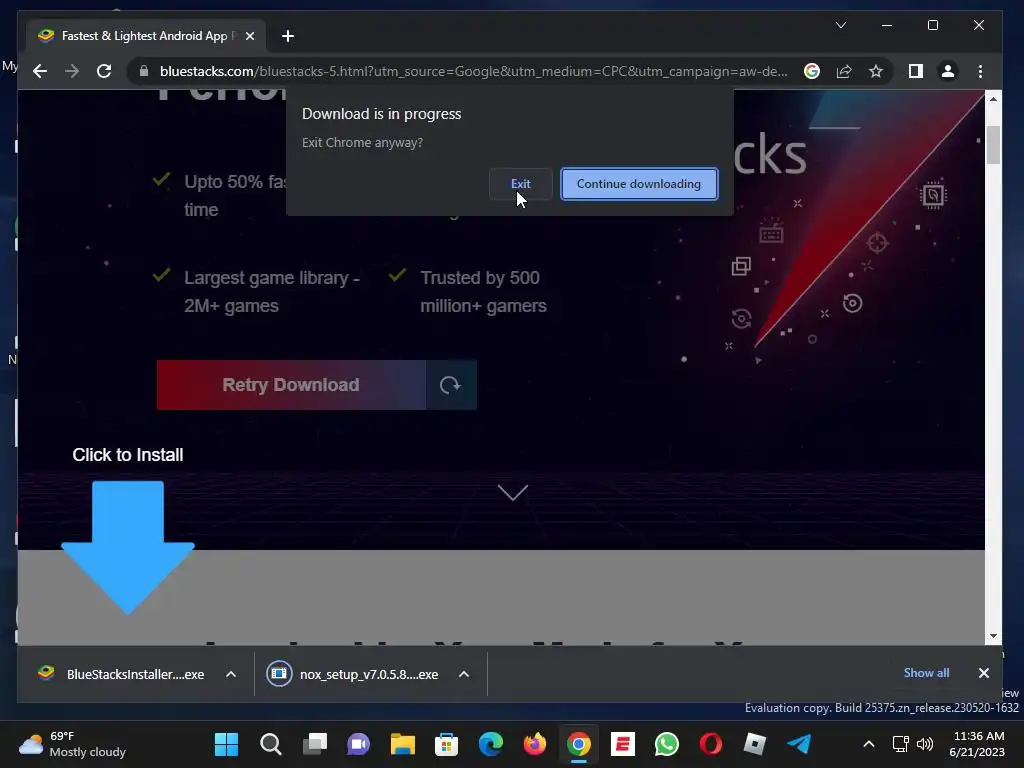Open the weather widget showing 69°F
The width and height of the screenshot is (1024, 768).
(72, 744)
